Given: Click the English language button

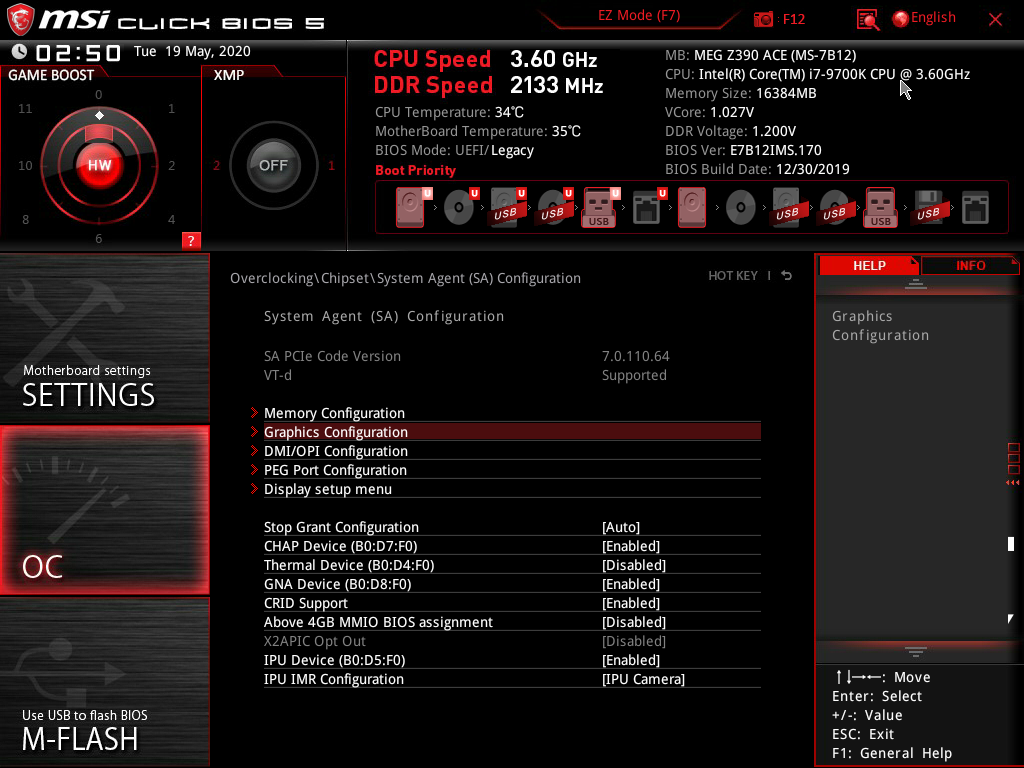Looking at the screenshot, I should pos(933,18).
